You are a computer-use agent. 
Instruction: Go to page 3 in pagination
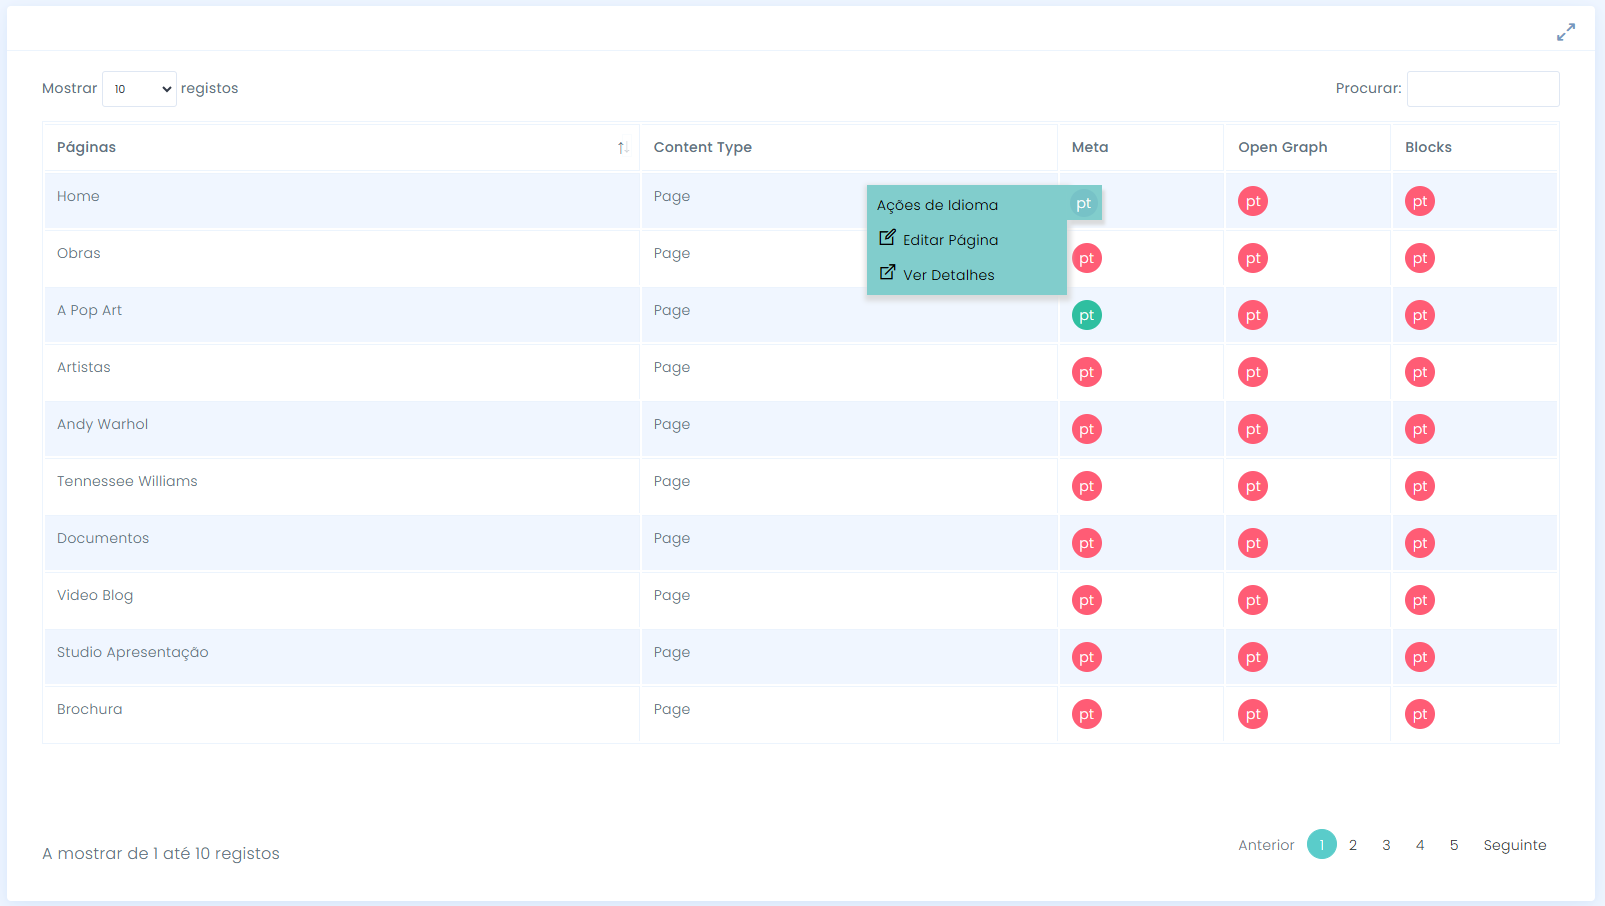click(1386, 845)
